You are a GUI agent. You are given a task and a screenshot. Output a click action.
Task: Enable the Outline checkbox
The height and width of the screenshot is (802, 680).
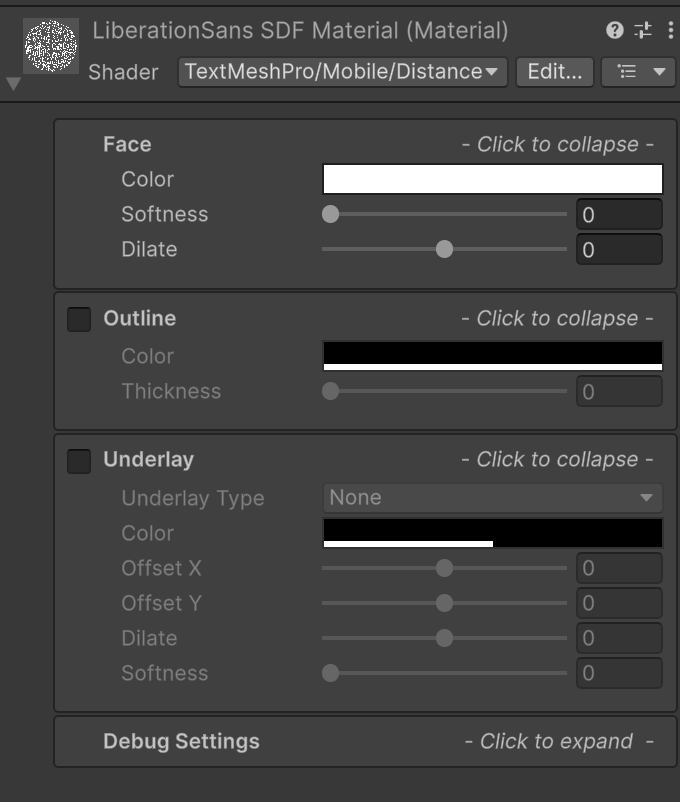[x=79, y=319]
